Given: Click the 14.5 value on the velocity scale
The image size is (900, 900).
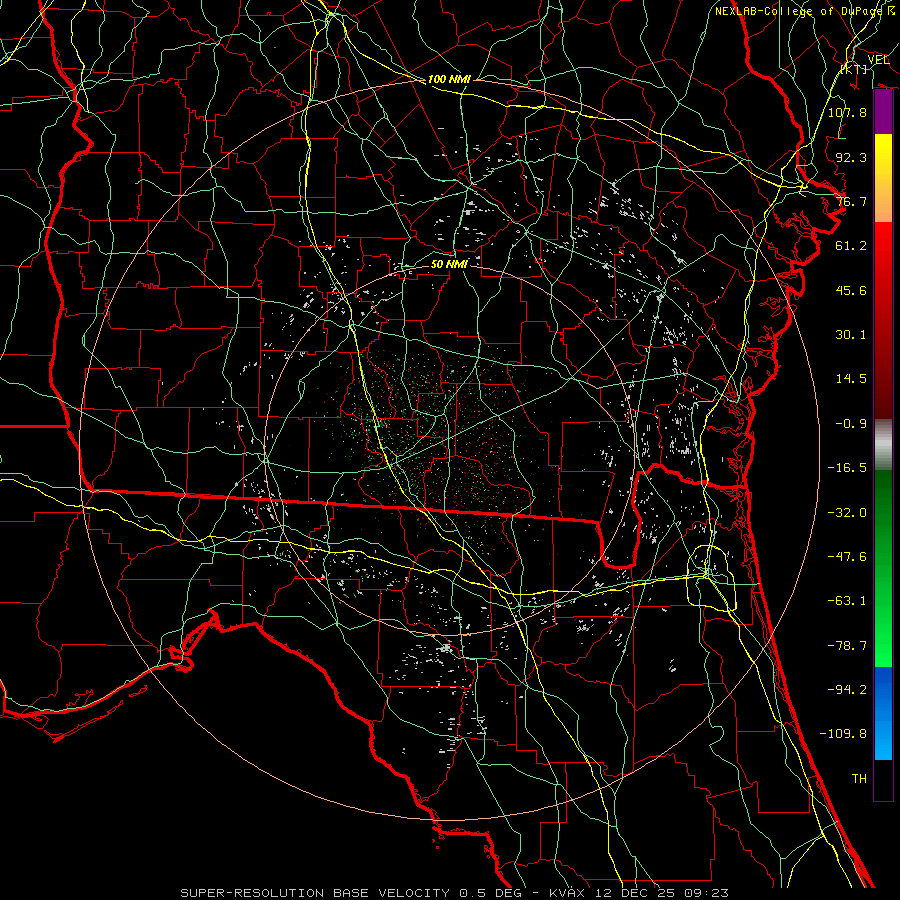Looking at the screenshot, I should click(851, 379).
